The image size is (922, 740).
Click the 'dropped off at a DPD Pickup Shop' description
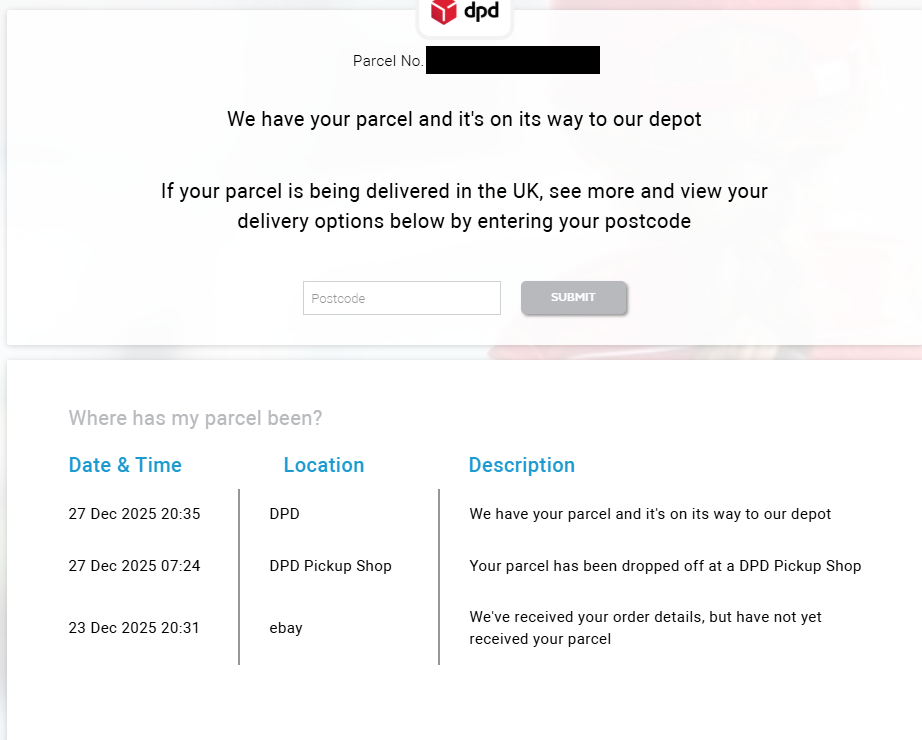[665, 566]
